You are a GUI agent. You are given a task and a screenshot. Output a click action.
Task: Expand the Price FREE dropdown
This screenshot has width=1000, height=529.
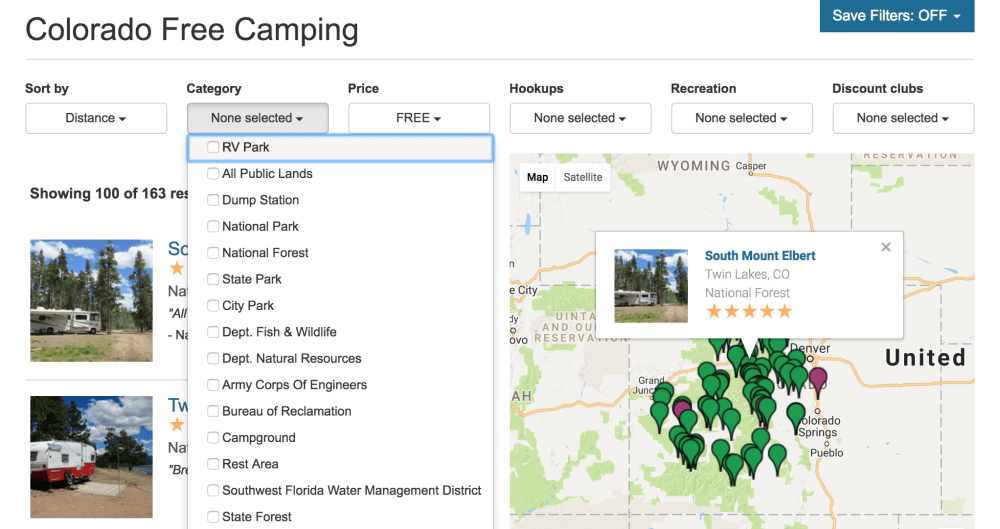coord(418,118)
